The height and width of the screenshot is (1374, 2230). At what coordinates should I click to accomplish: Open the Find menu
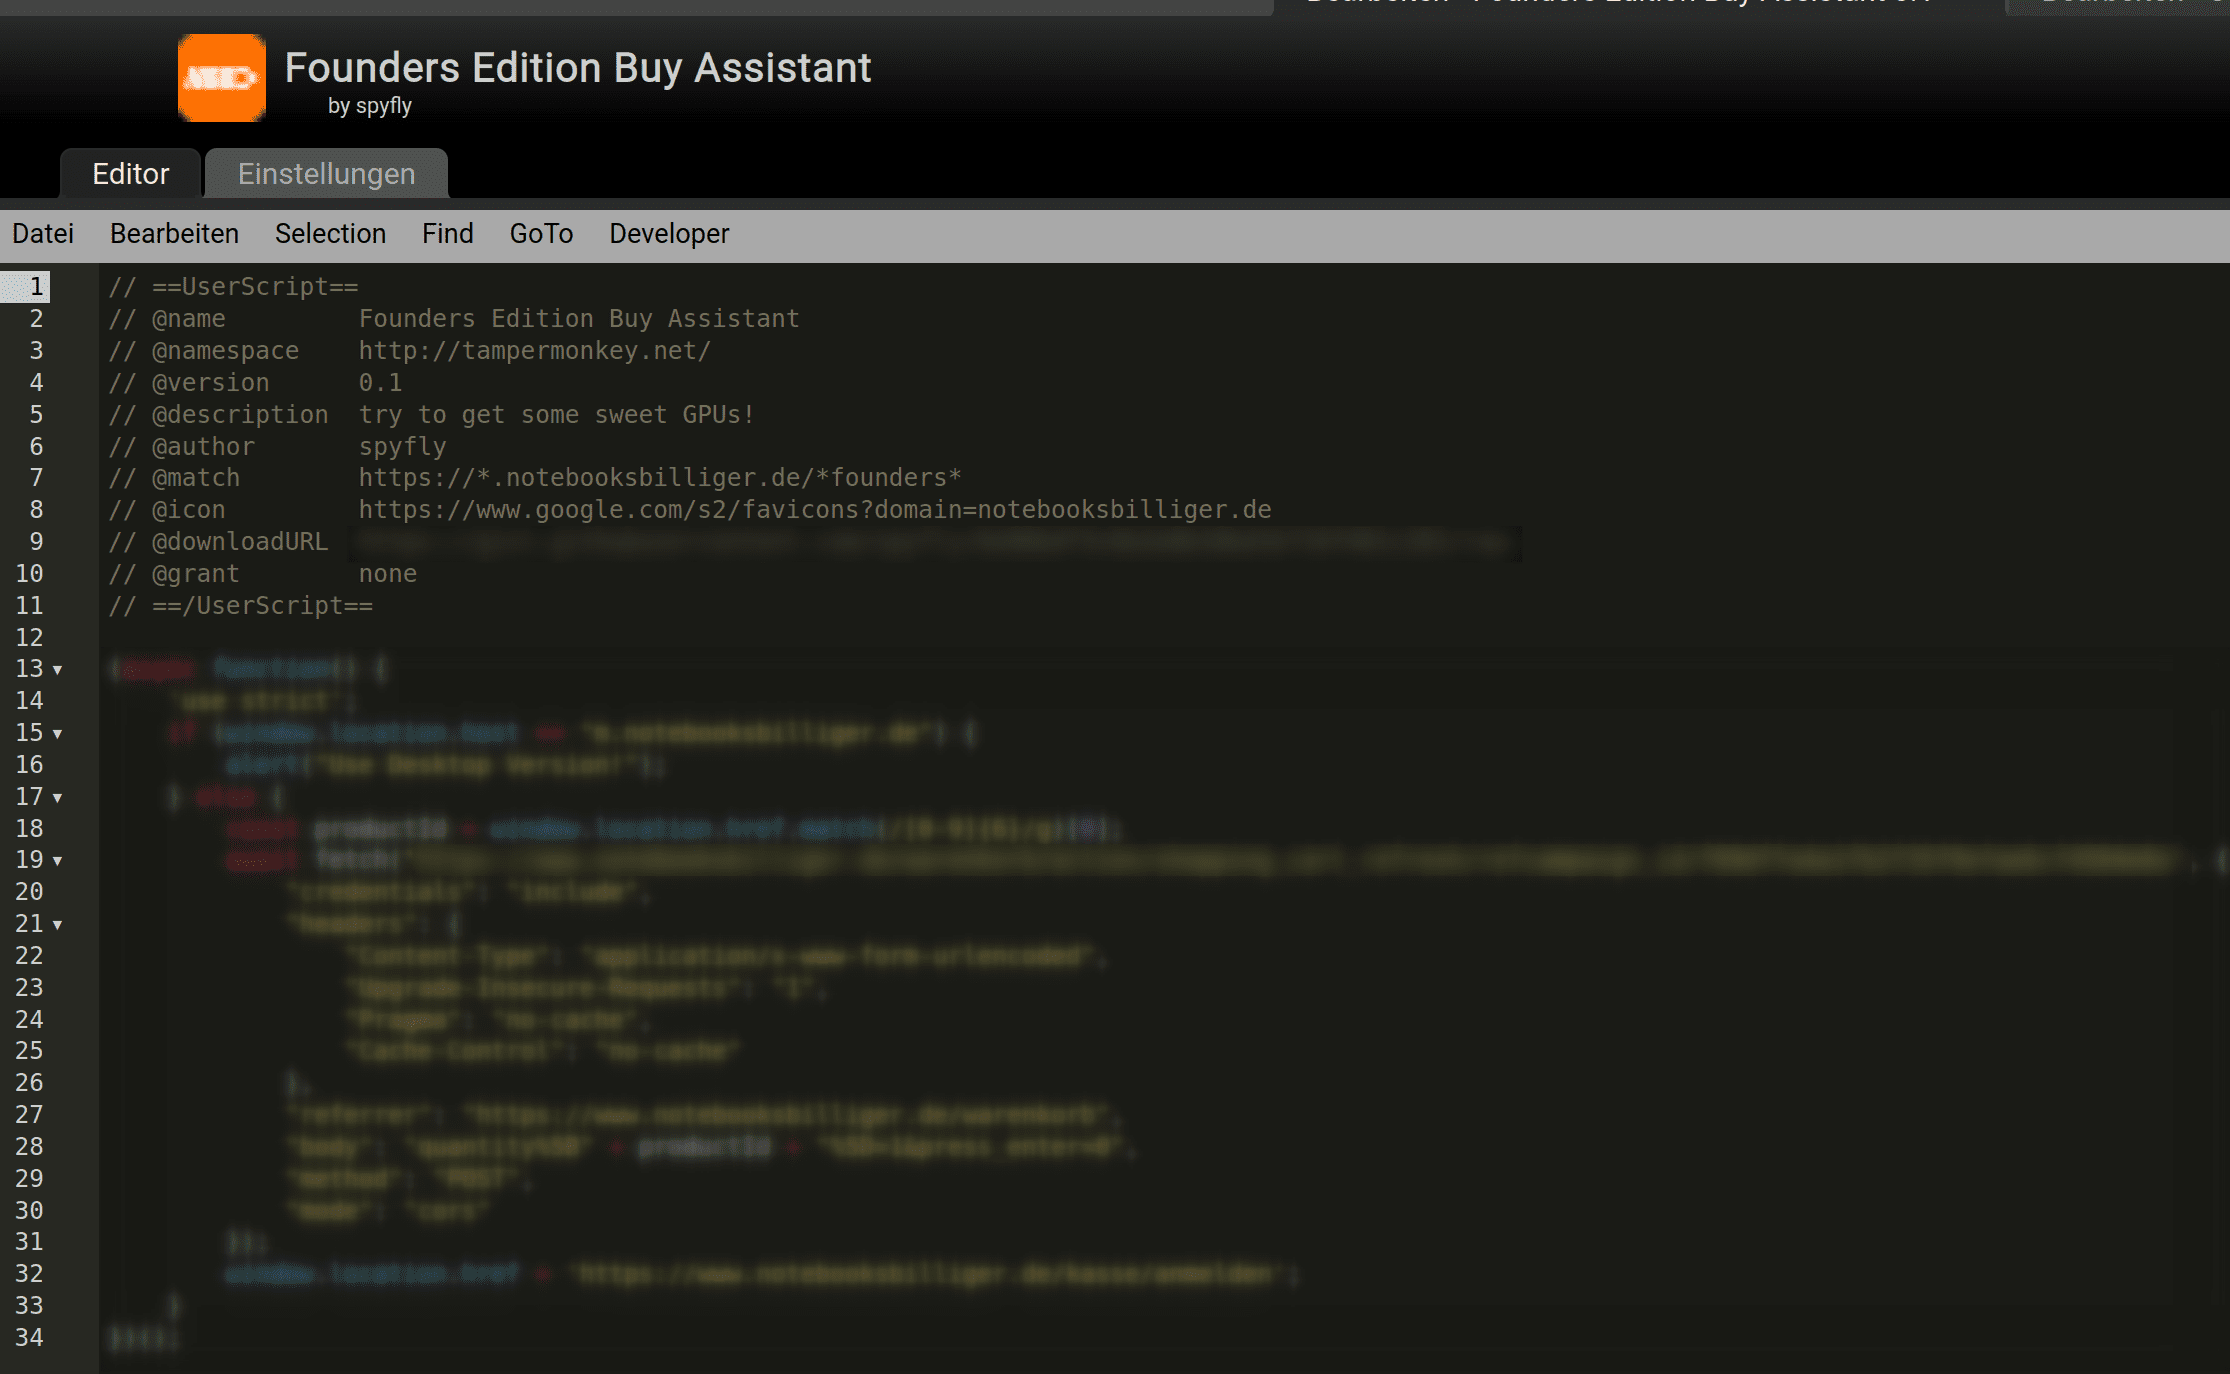(x=447, y=233)
